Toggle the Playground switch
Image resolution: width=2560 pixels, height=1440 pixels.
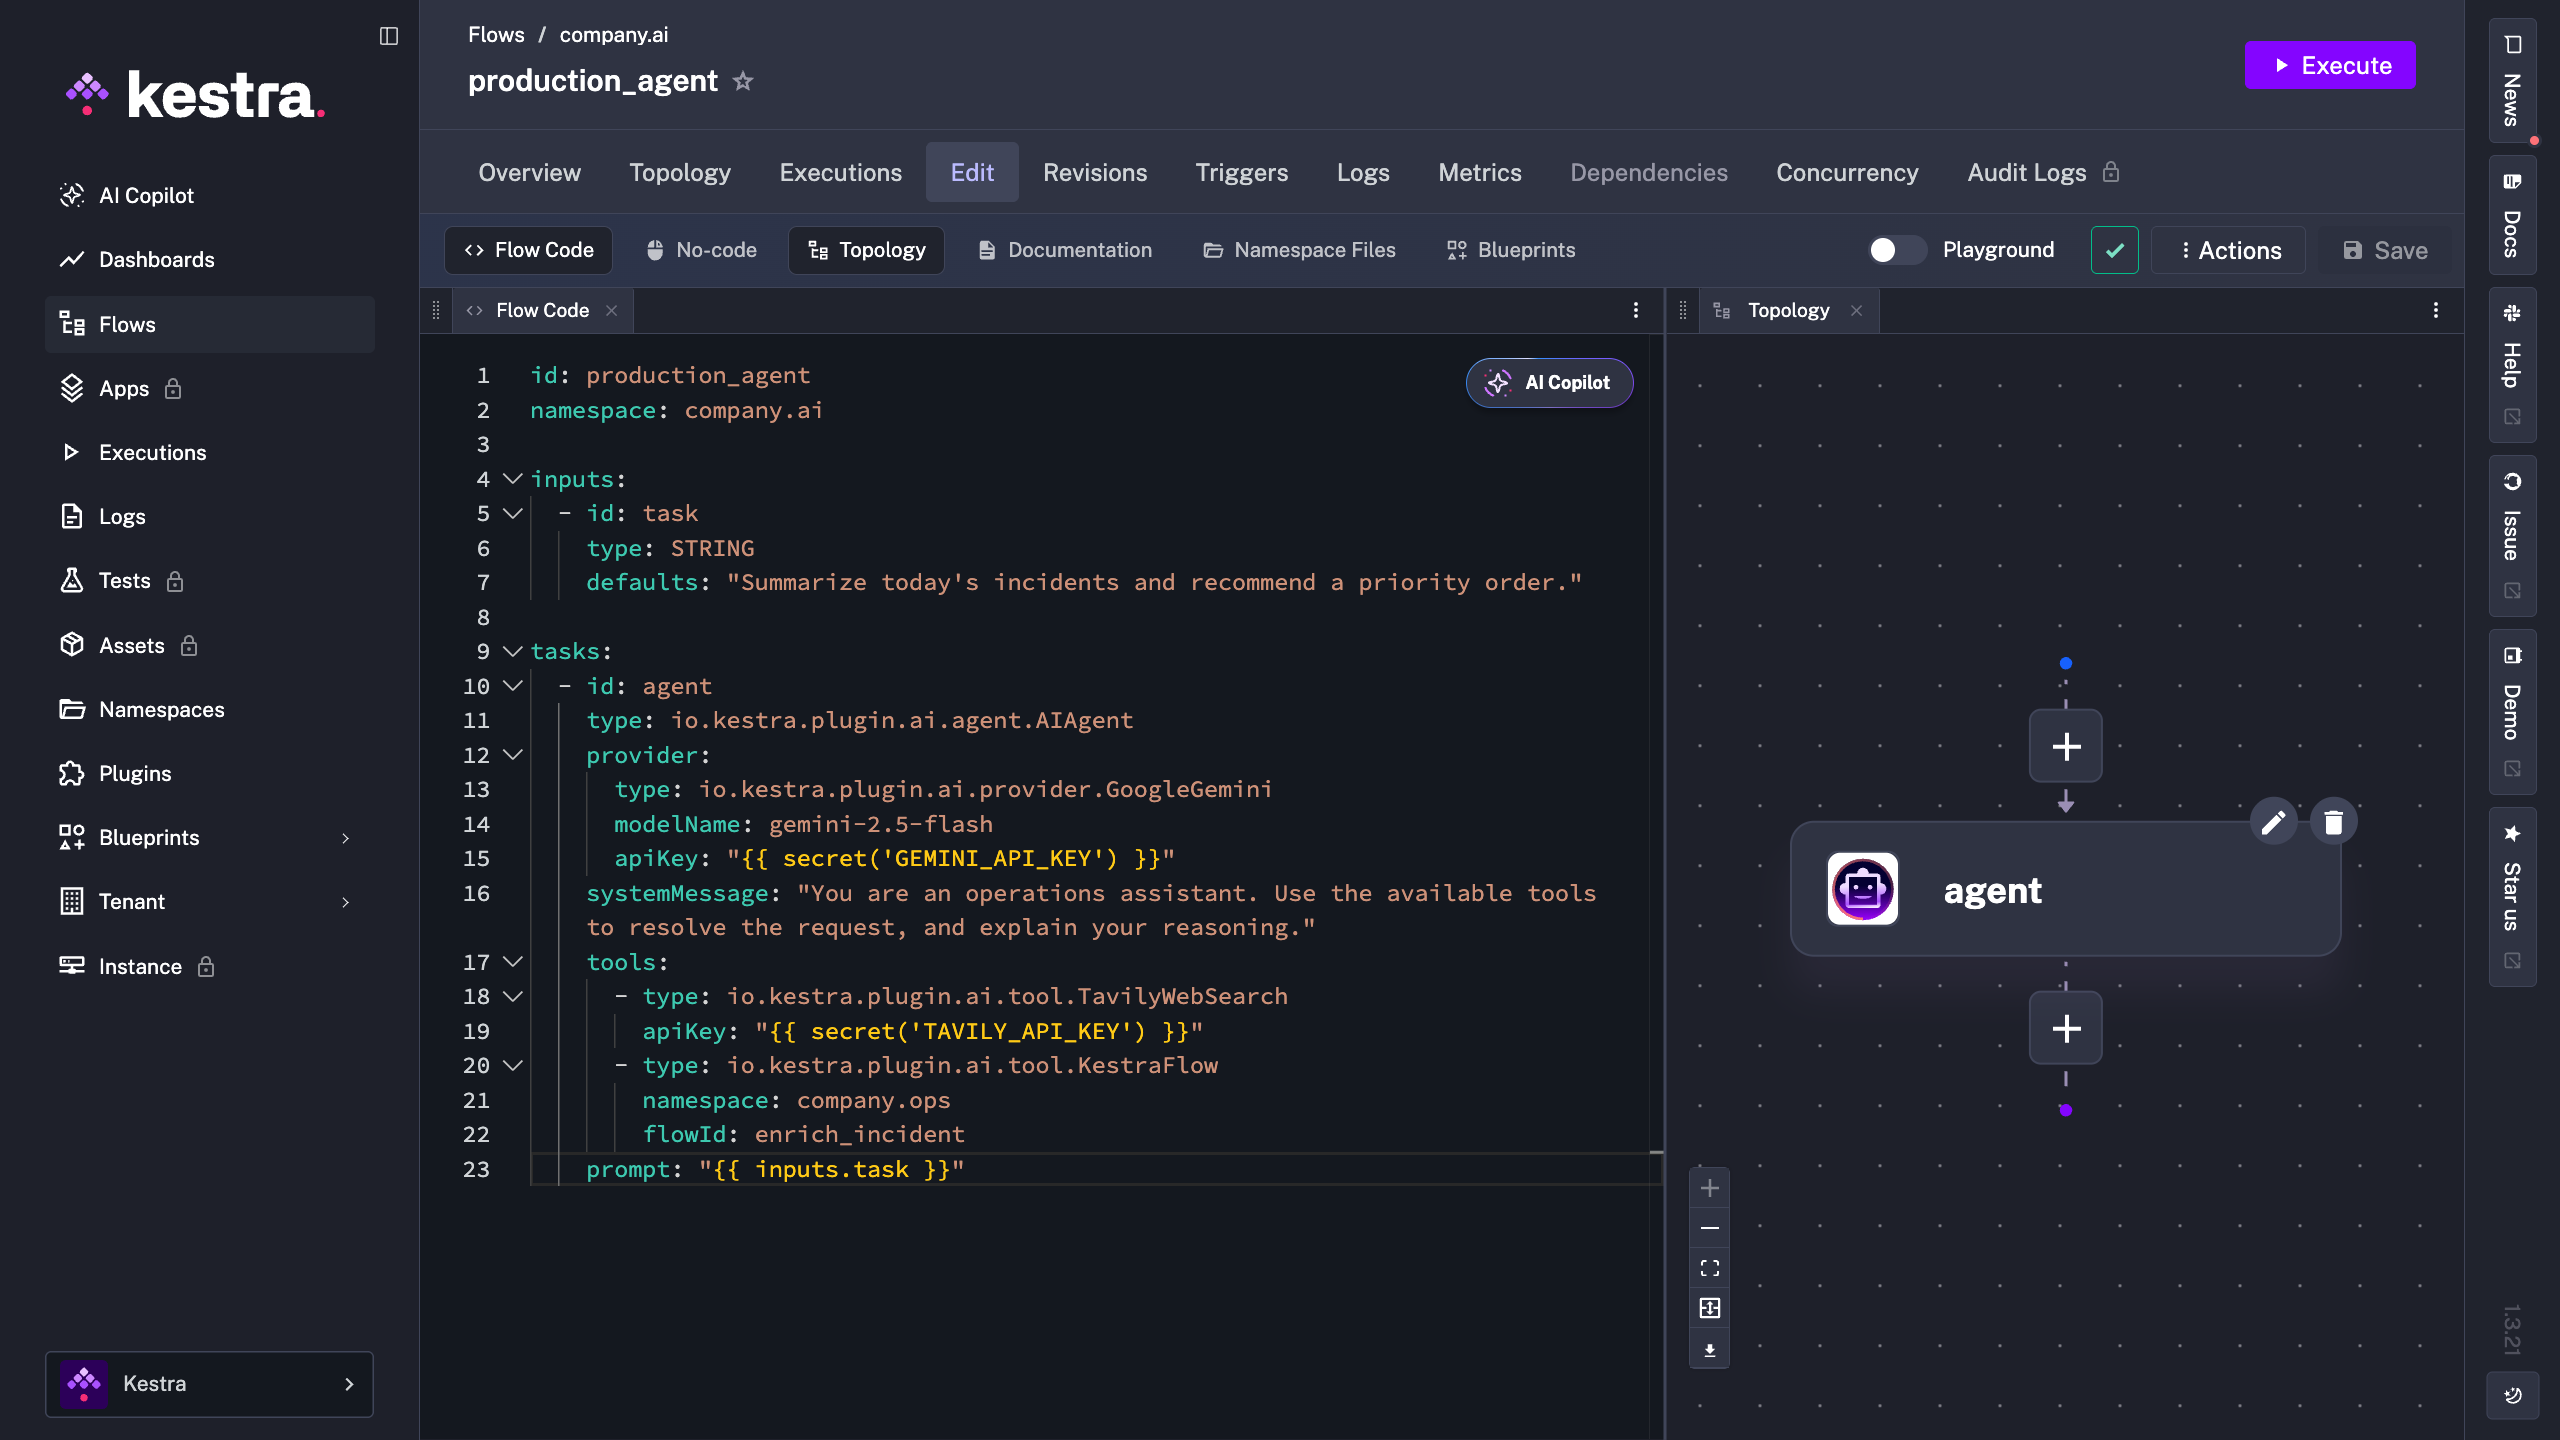(1897, 250)
